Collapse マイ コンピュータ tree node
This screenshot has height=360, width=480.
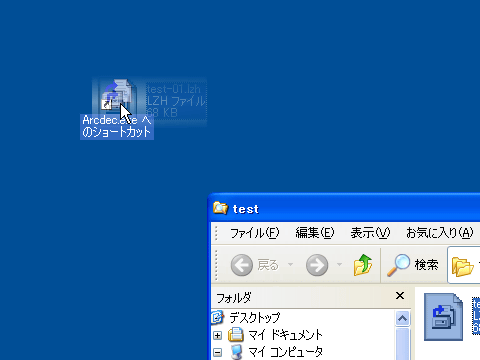click(x=218, y=352)
